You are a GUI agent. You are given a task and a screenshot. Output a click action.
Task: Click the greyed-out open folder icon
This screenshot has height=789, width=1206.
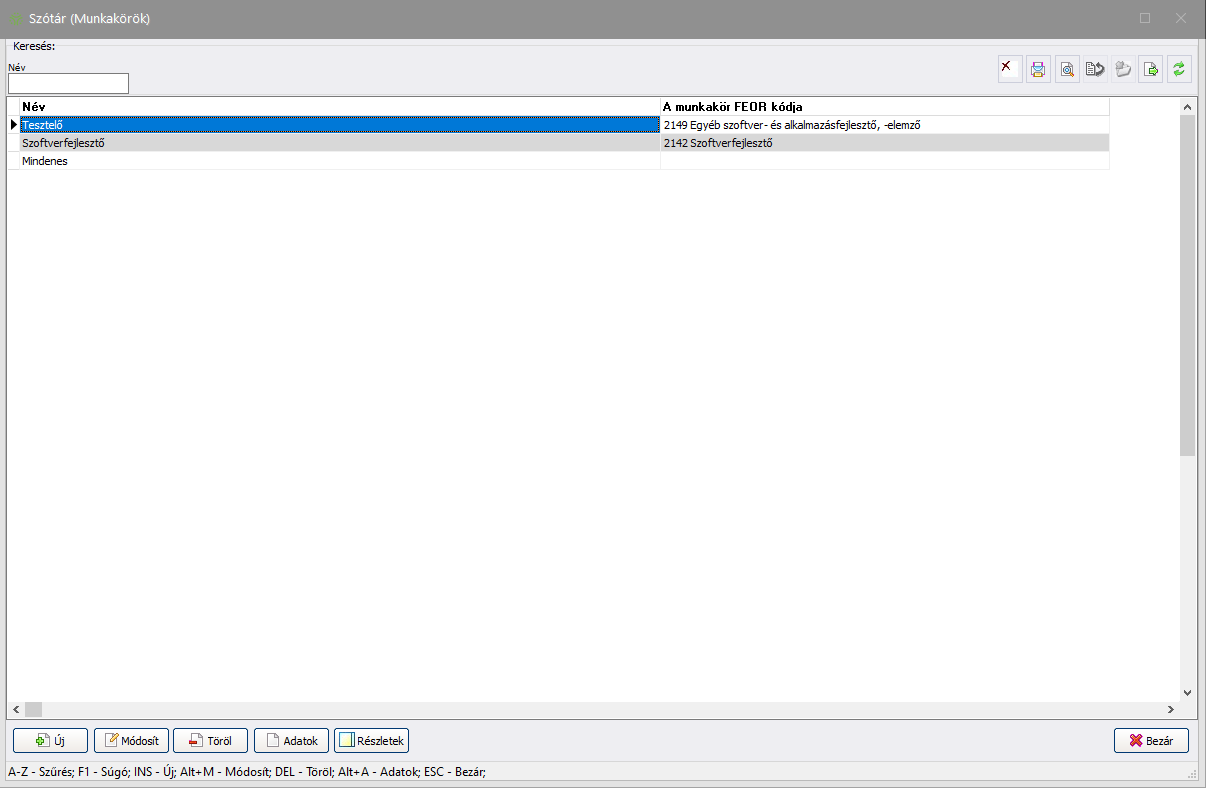coord(1123,69)
